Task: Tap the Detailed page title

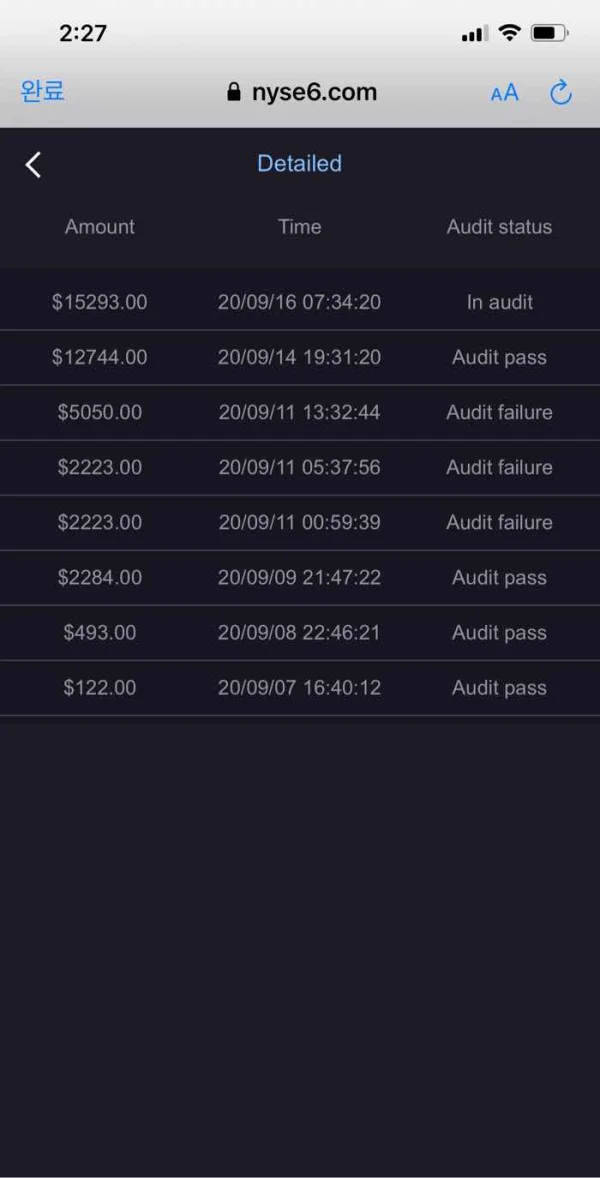Action: [x=299, y=164]
